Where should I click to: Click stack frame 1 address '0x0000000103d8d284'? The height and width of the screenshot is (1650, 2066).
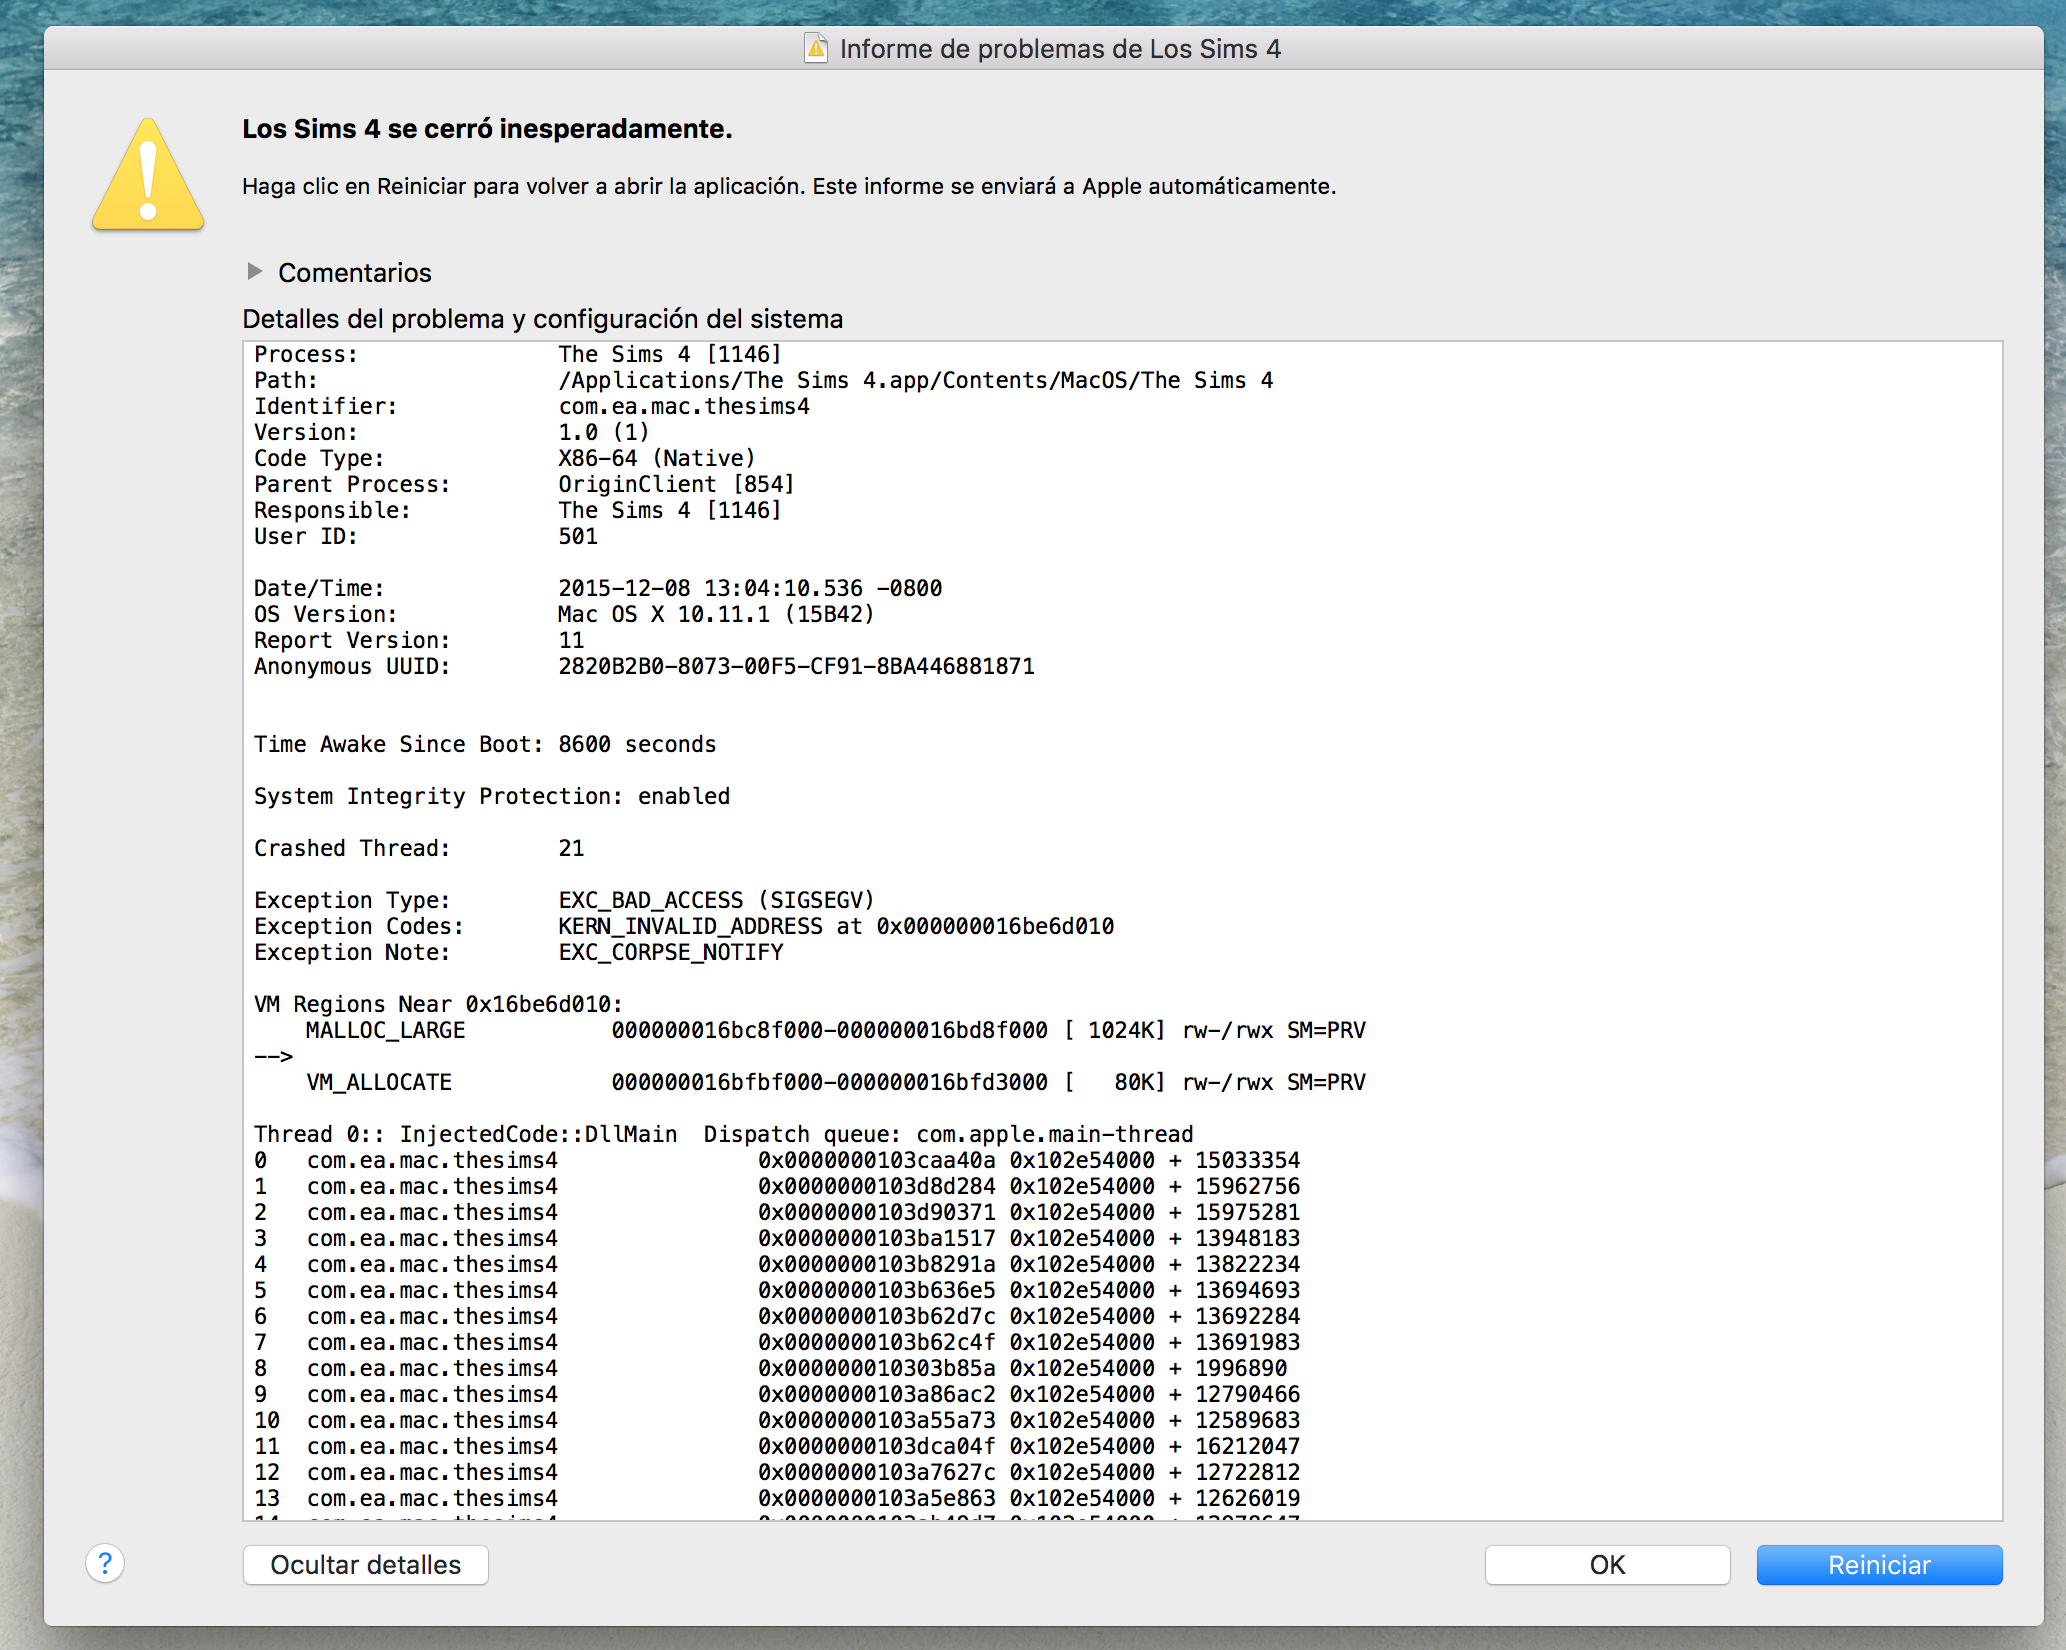coord(877,1186)
